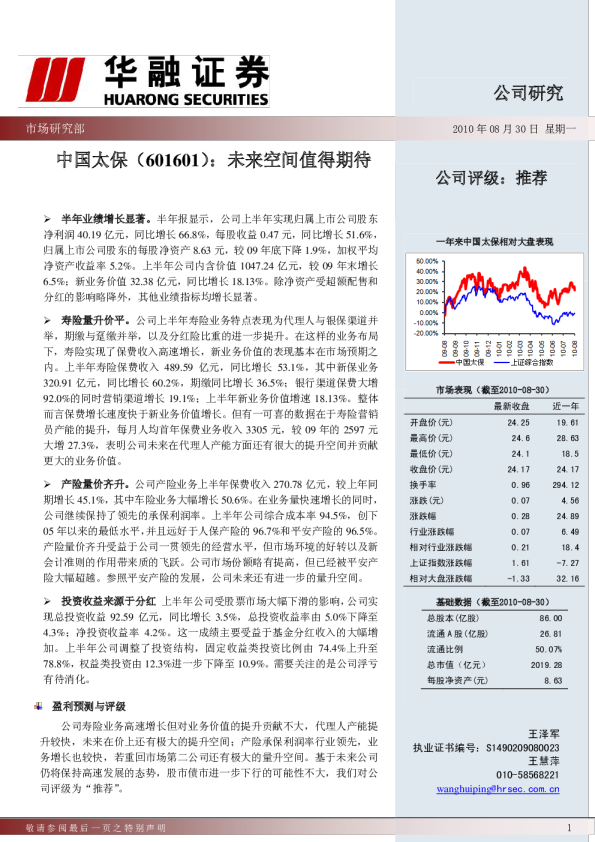This screenshot has height=842, width=595.
Task: Select the 流通A股(亿股) row label
Action: (x=457, y=634)
